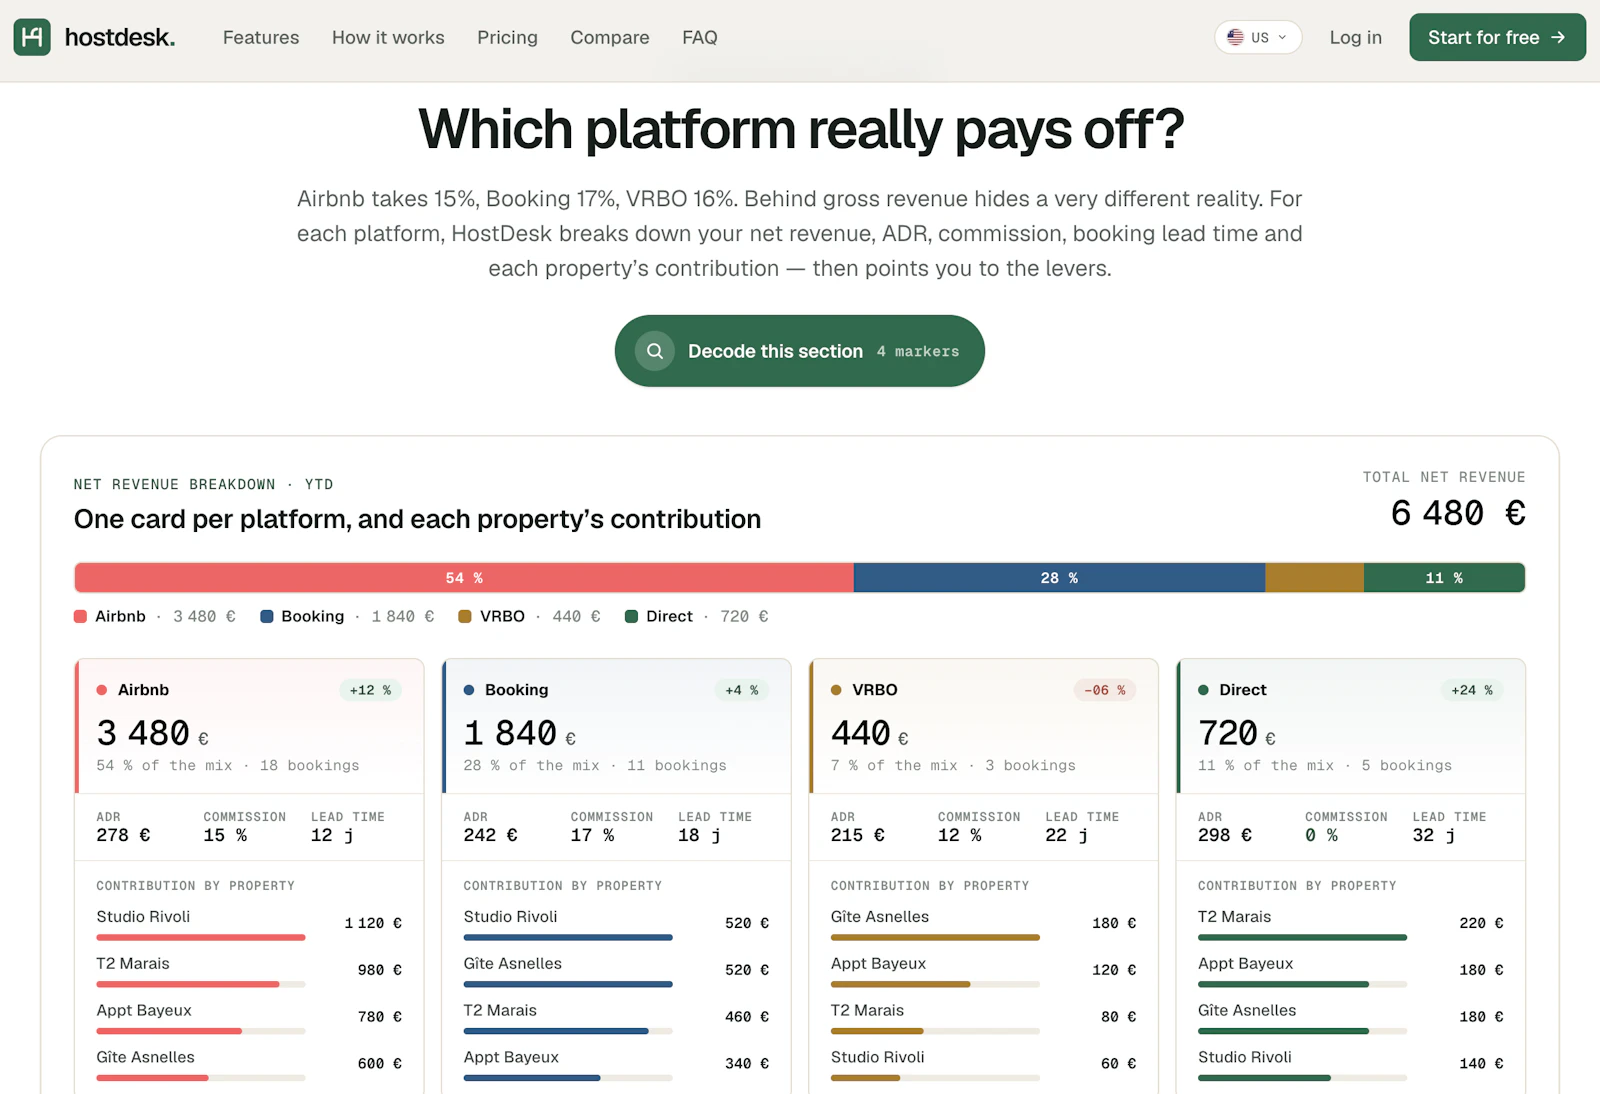The height and width of the screenshot is (1094, 1600).
Task: Click the Log in link
Action: (1355, 37)
